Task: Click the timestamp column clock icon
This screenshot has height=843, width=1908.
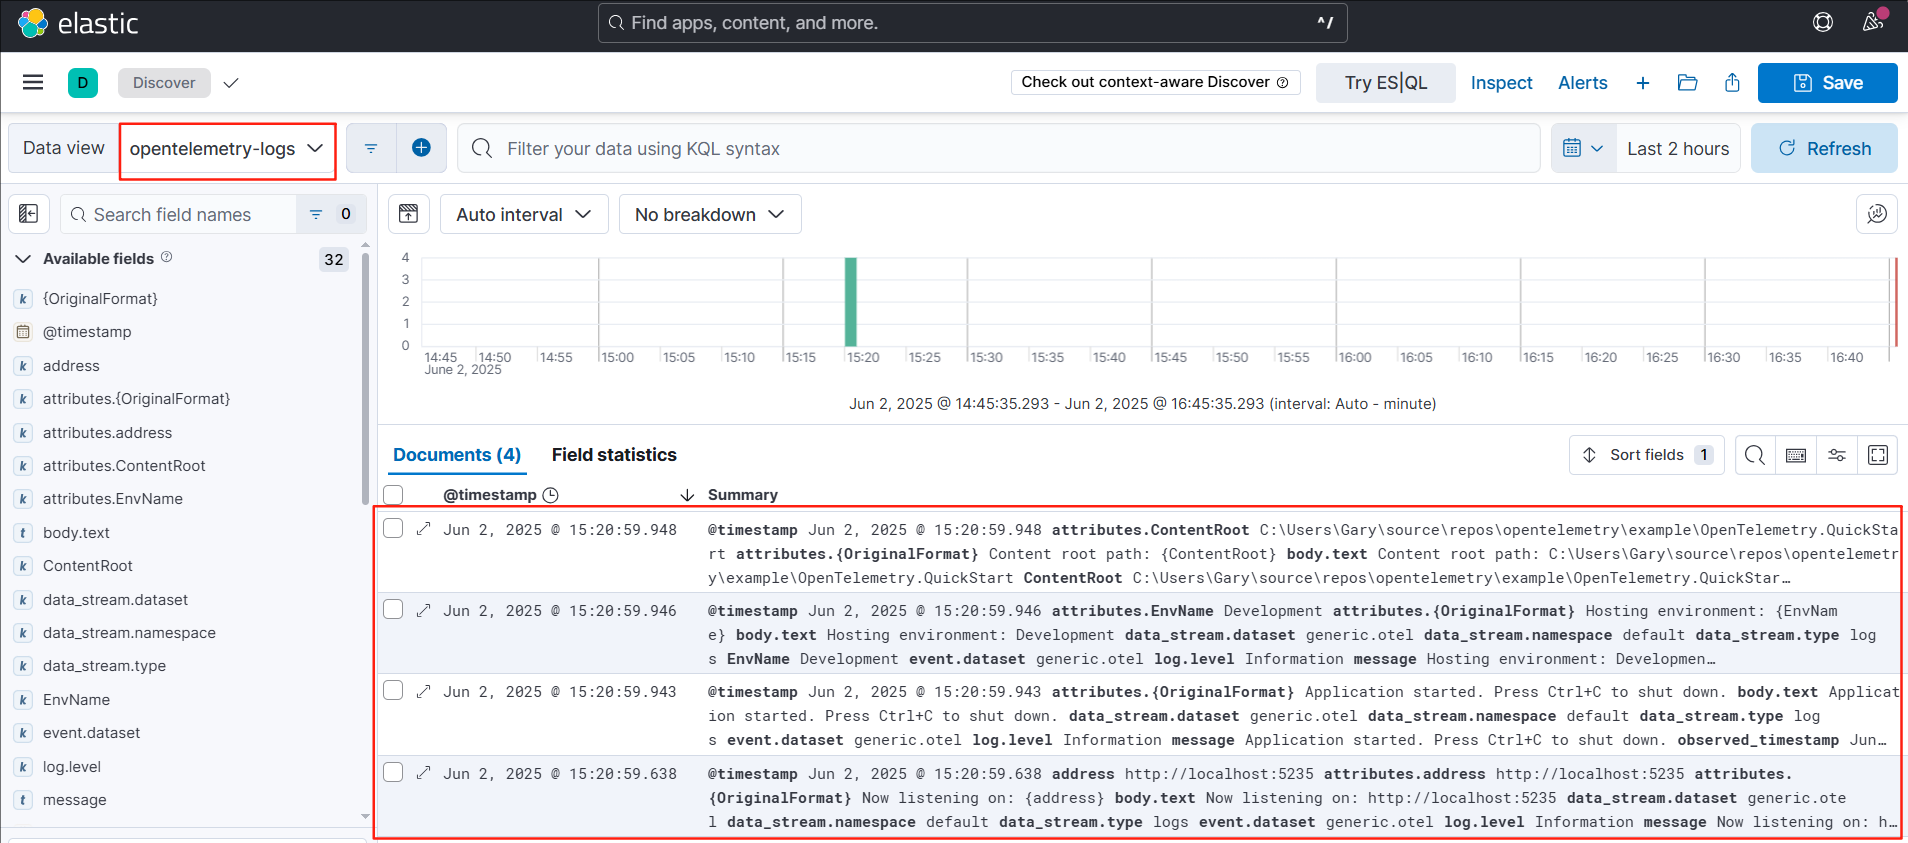Action: coord(550,495)
